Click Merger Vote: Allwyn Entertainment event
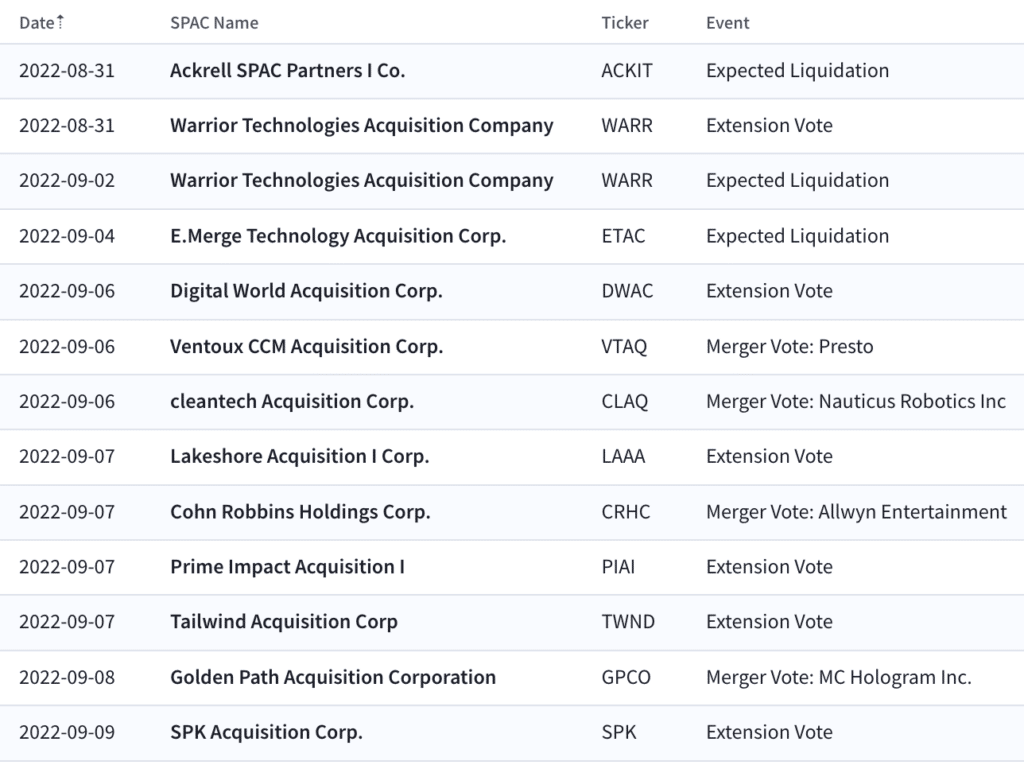This screenshot has width=1024, height=765. pyautogui.click(x=856, y=512)
